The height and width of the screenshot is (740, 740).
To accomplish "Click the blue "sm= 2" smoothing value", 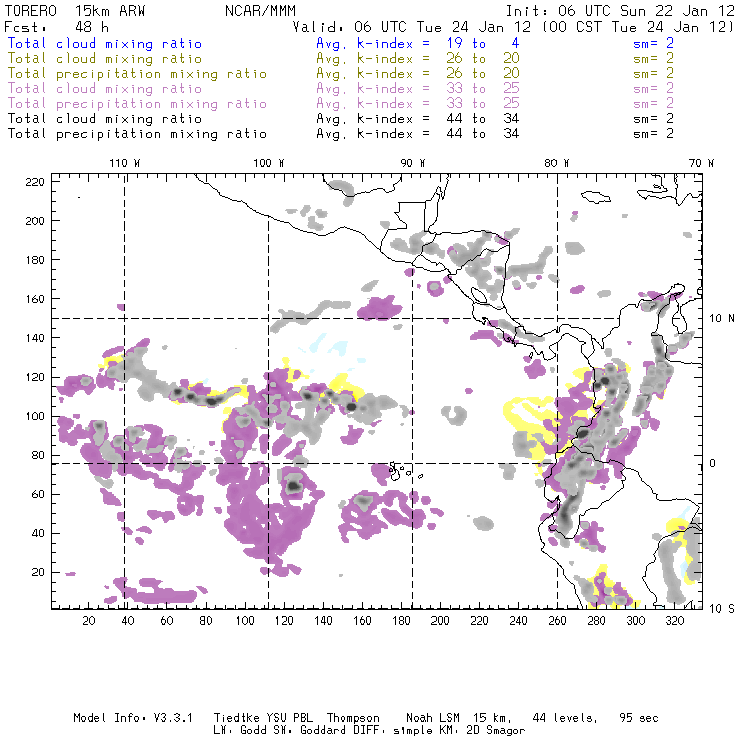I will (653, 43).
